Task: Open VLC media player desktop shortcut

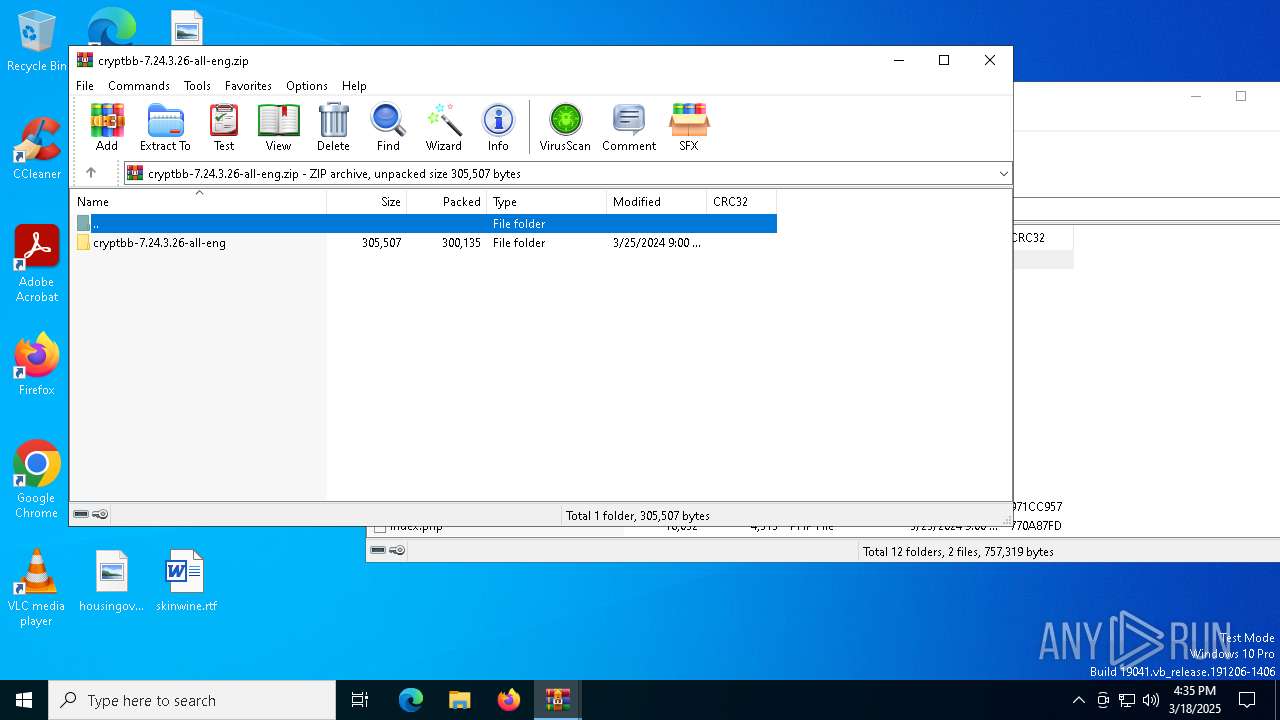Action: click(x=36, y=588)
